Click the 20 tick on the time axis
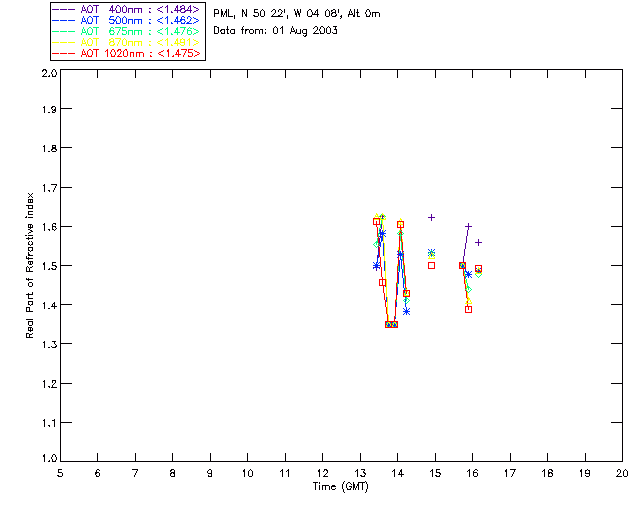The height and width of the screenshot is (512, 640). pos(622,472)
